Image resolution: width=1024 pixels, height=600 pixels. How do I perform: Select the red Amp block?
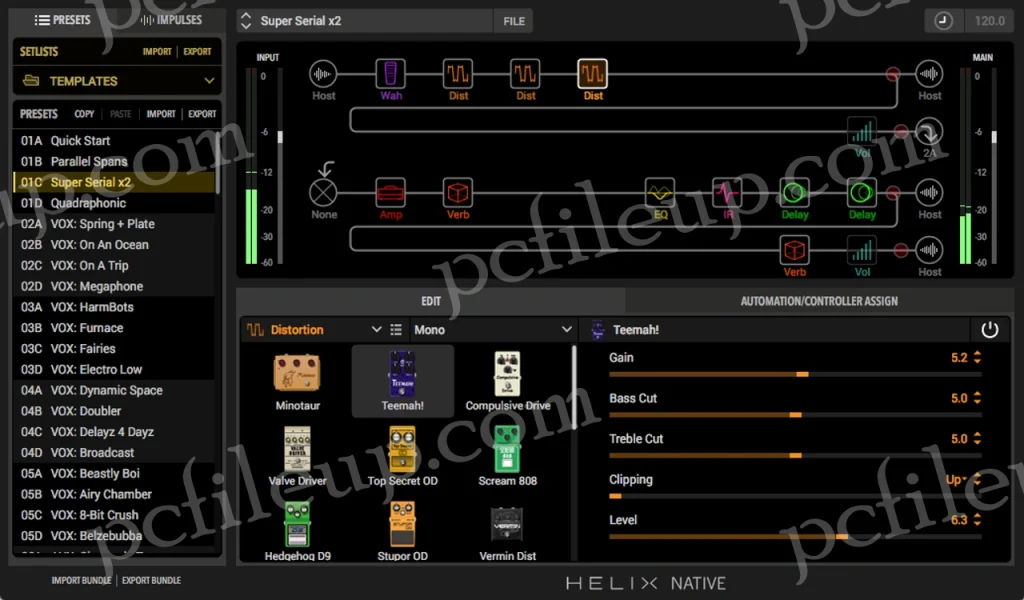(x=391, y=193)
